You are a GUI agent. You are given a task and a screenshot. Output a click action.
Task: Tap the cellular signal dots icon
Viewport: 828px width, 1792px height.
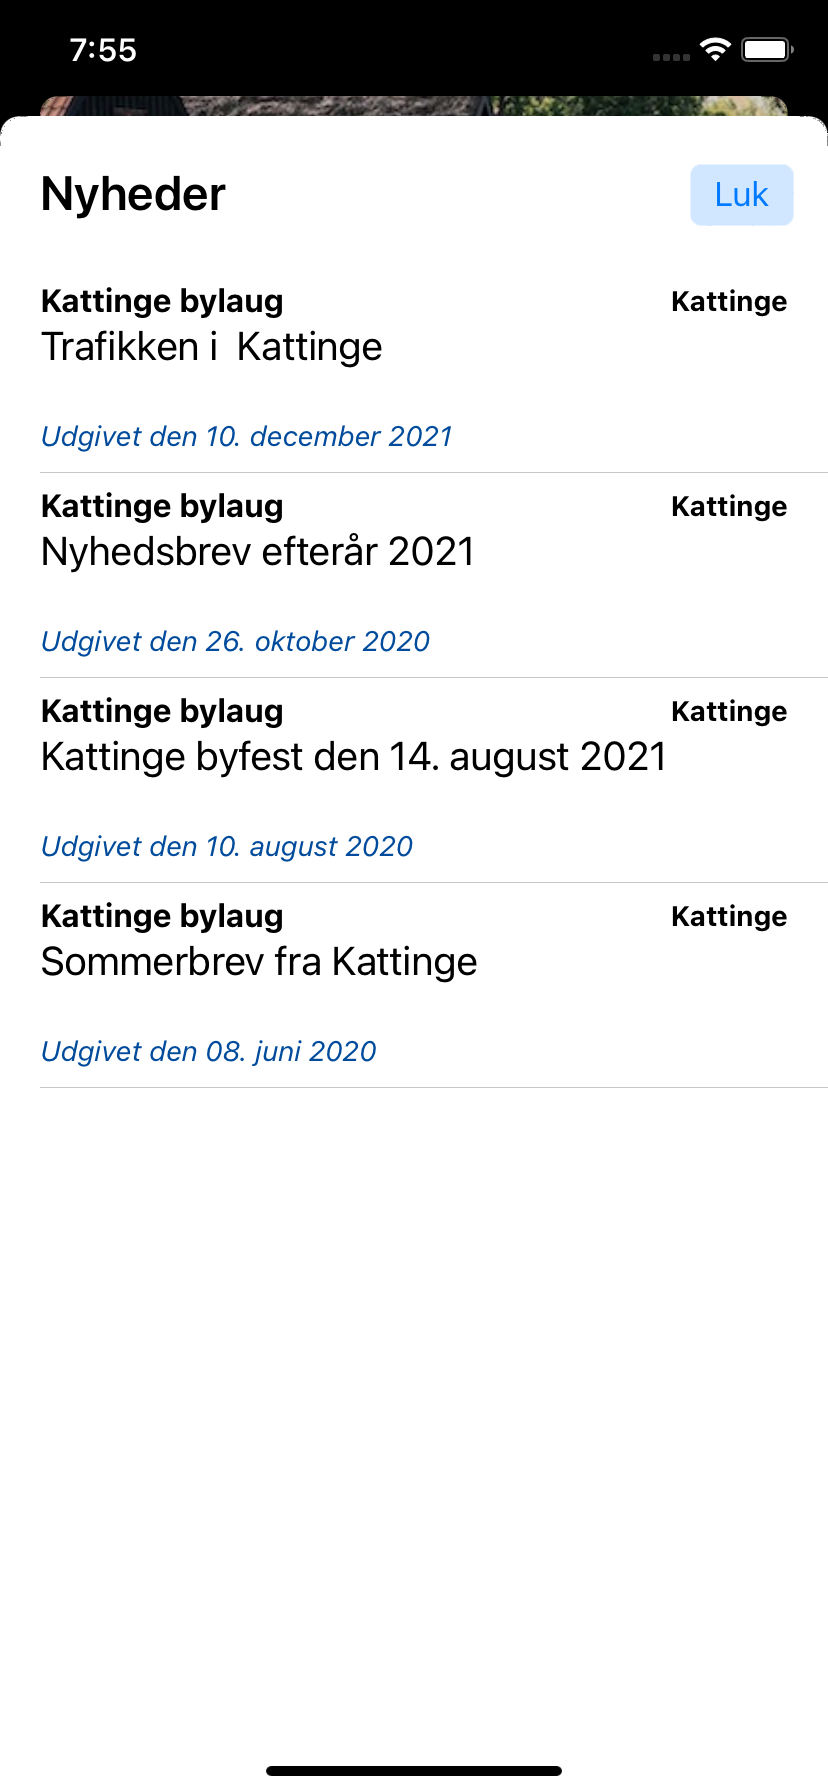[671, 57]
